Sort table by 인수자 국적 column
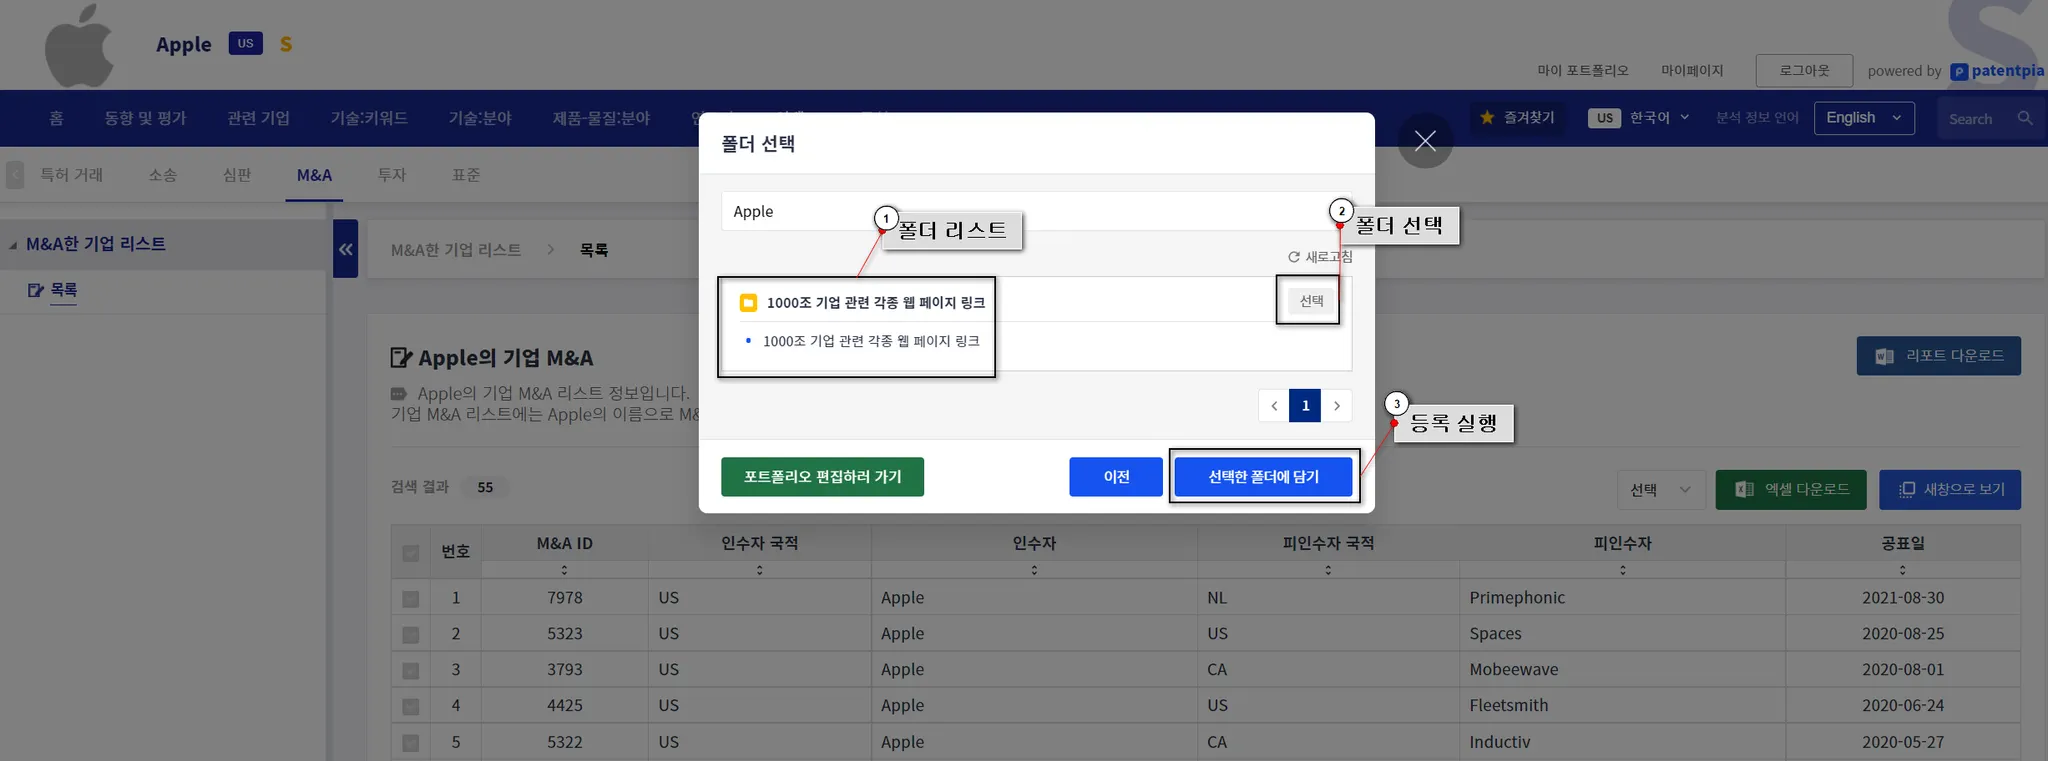This screenshot has height=761, width=2048. coord(760,570)
